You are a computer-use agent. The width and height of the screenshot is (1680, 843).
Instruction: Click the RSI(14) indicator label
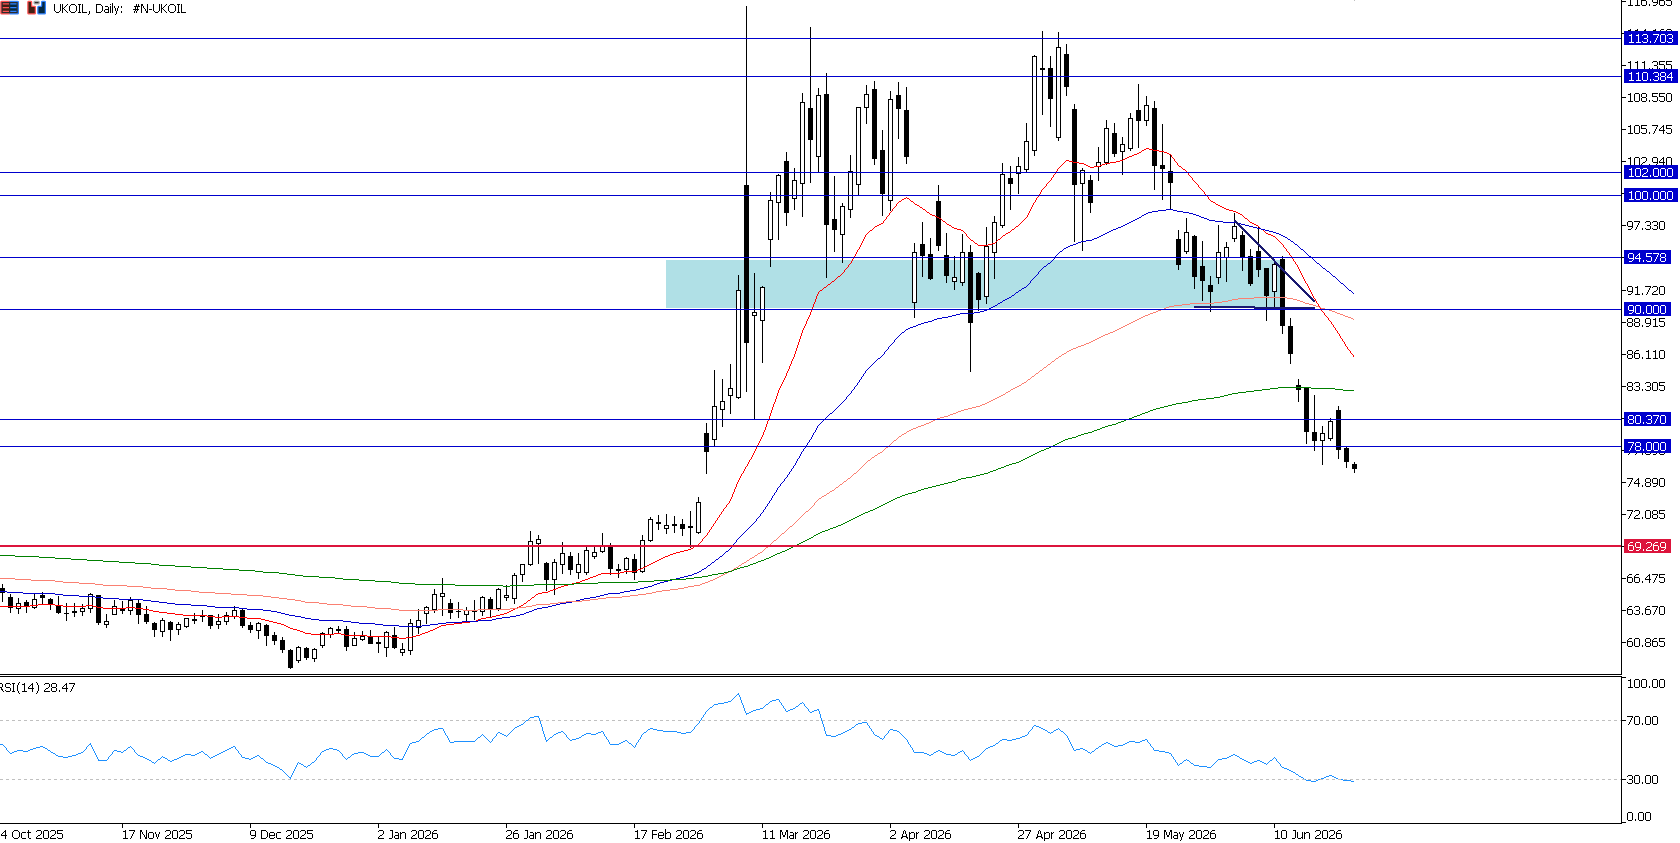tap(38, 687)
